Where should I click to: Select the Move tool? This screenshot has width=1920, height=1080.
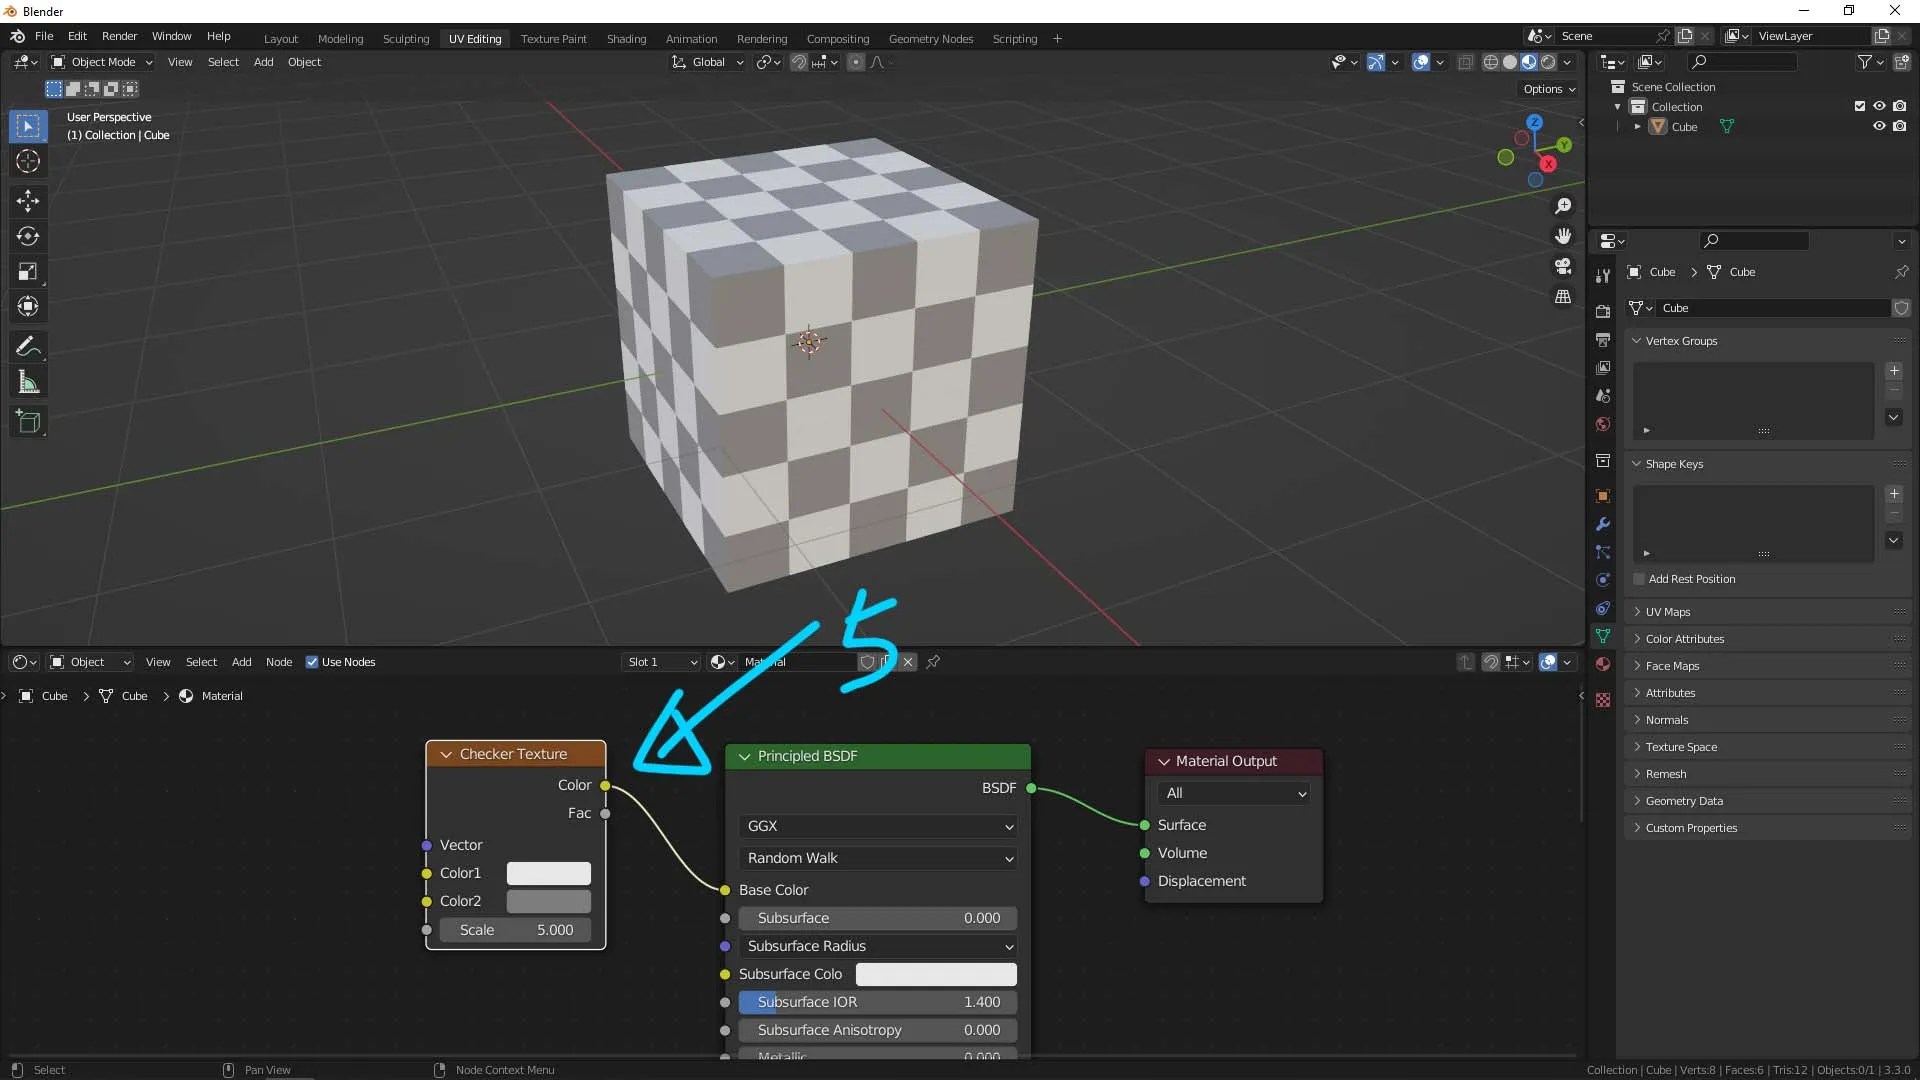(x=27, y=201)
